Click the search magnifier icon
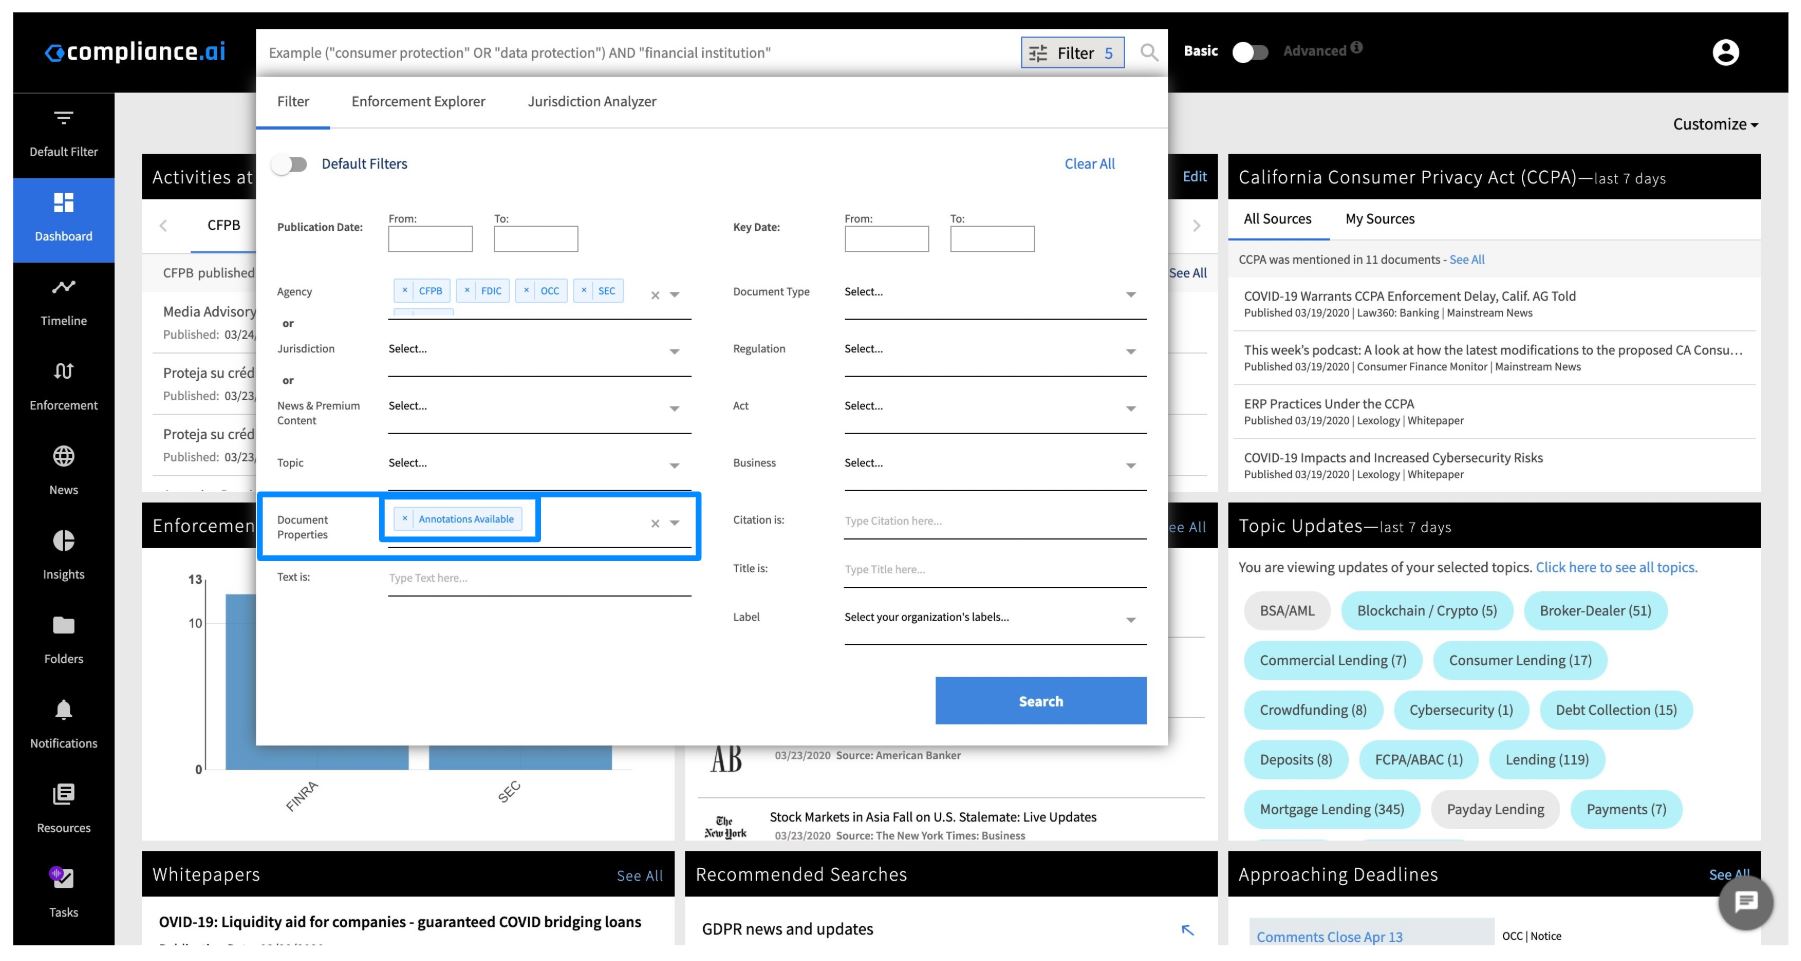1801x961 pixels. (x=1149, y=52)
